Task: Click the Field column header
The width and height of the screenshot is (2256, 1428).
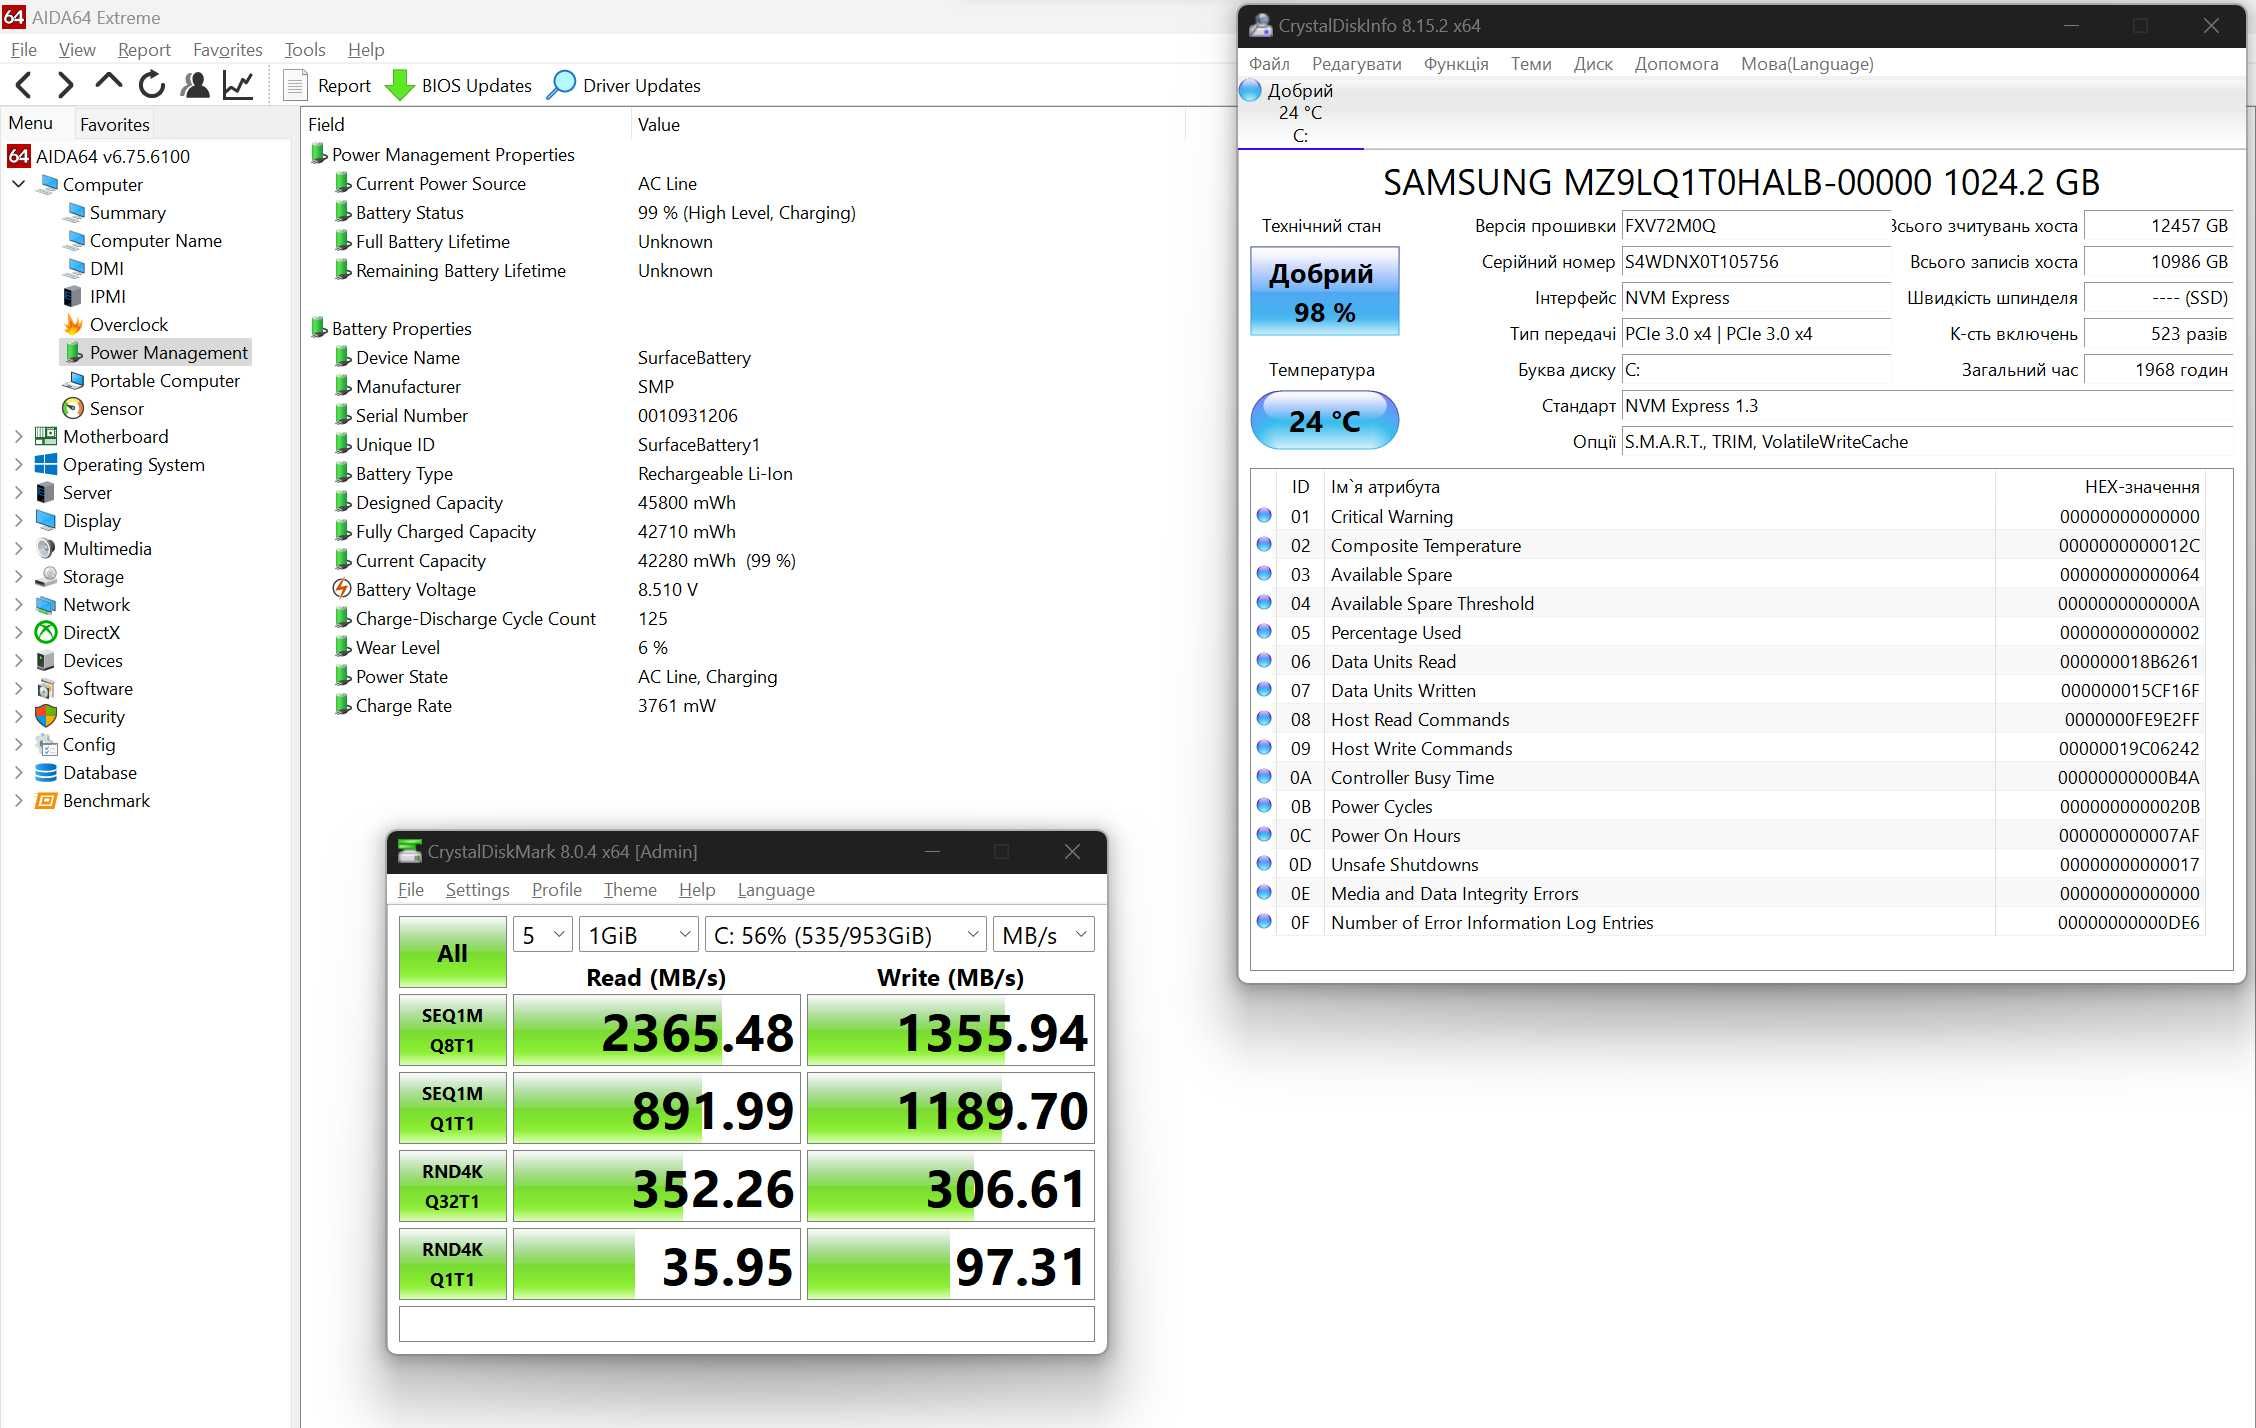Action: click(466, 125)
